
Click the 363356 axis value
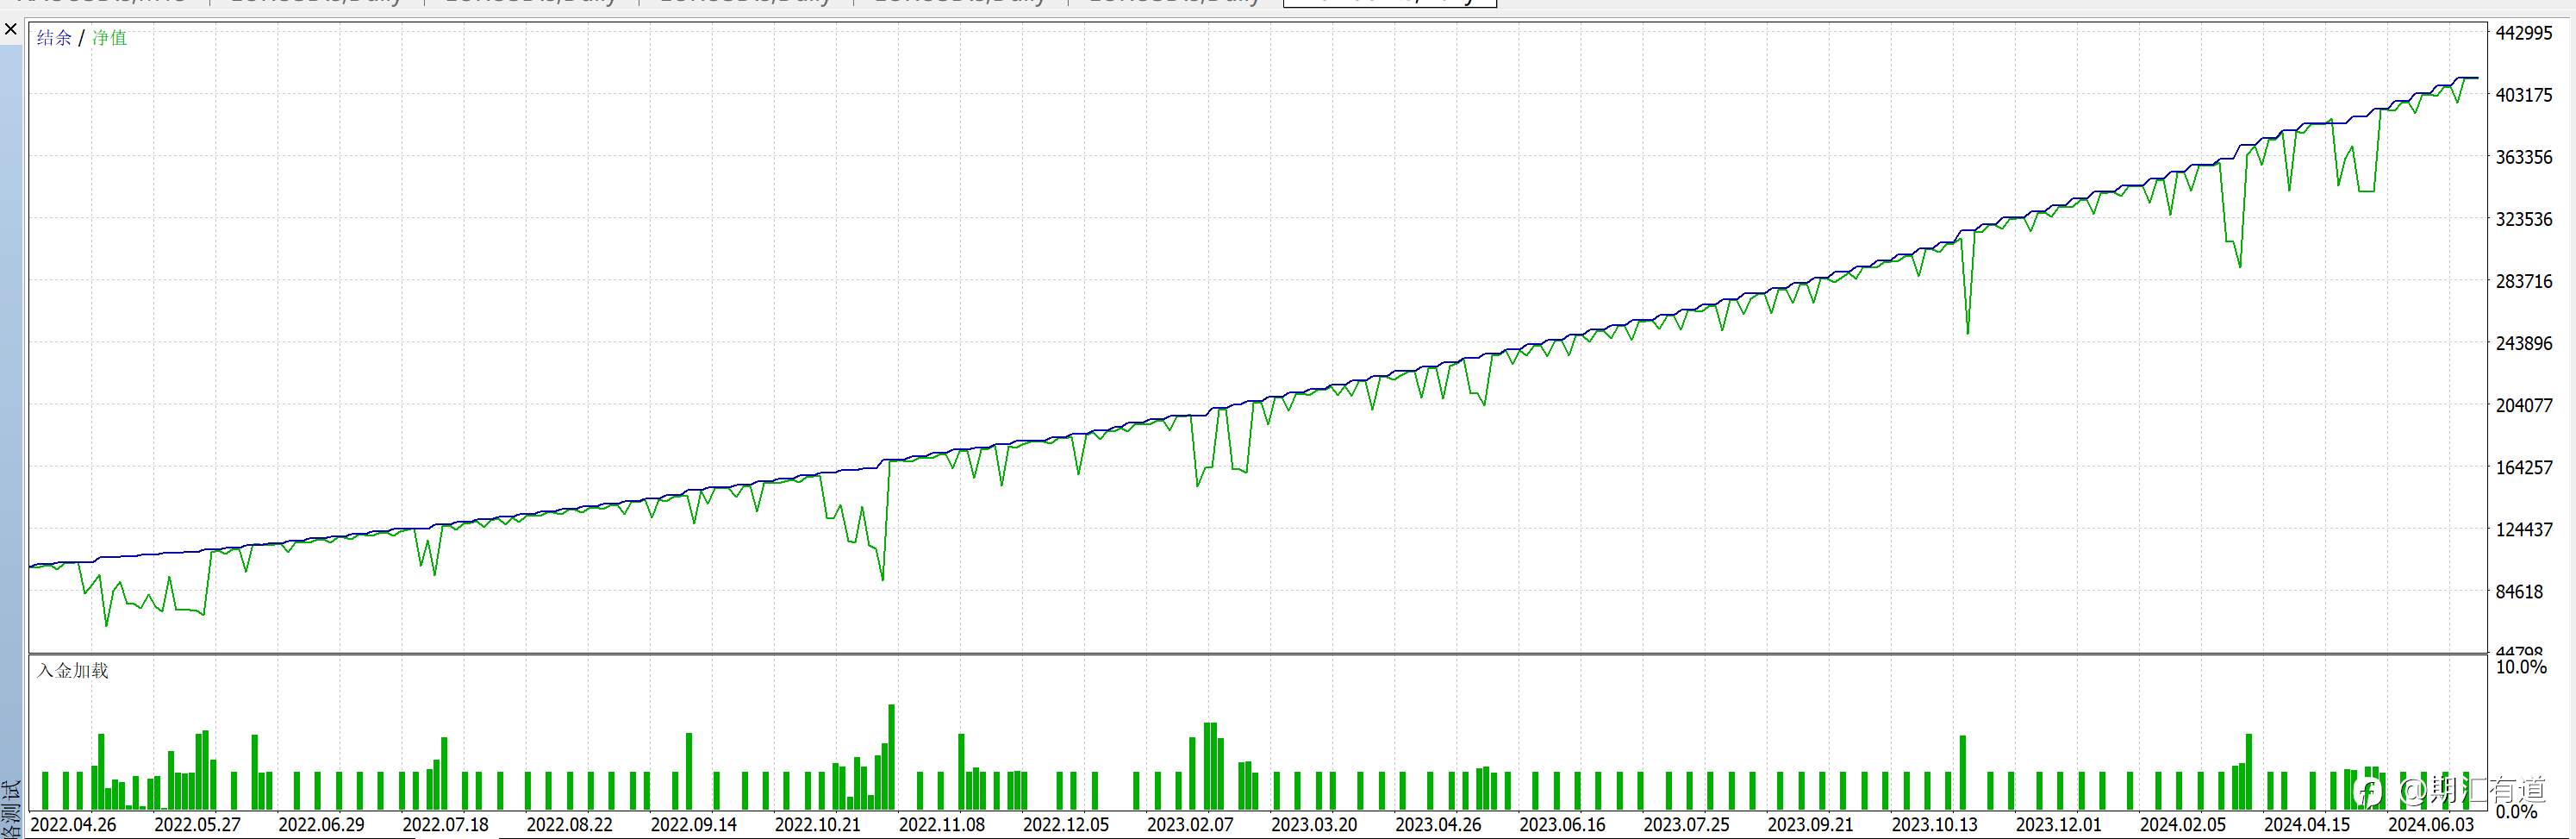[2524, 157]
